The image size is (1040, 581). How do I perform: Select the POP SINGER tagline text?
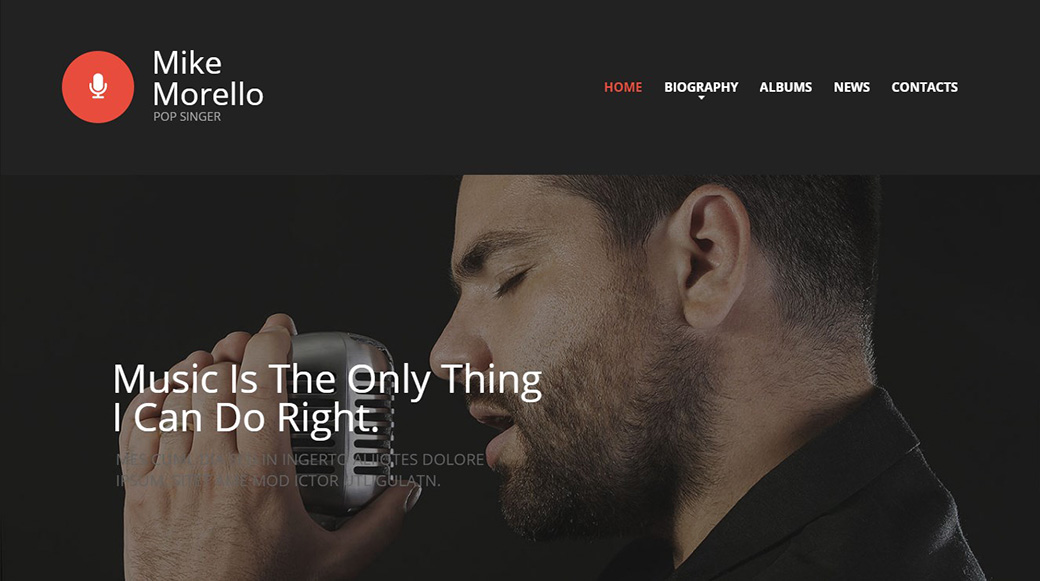click(x=187, y=117)
